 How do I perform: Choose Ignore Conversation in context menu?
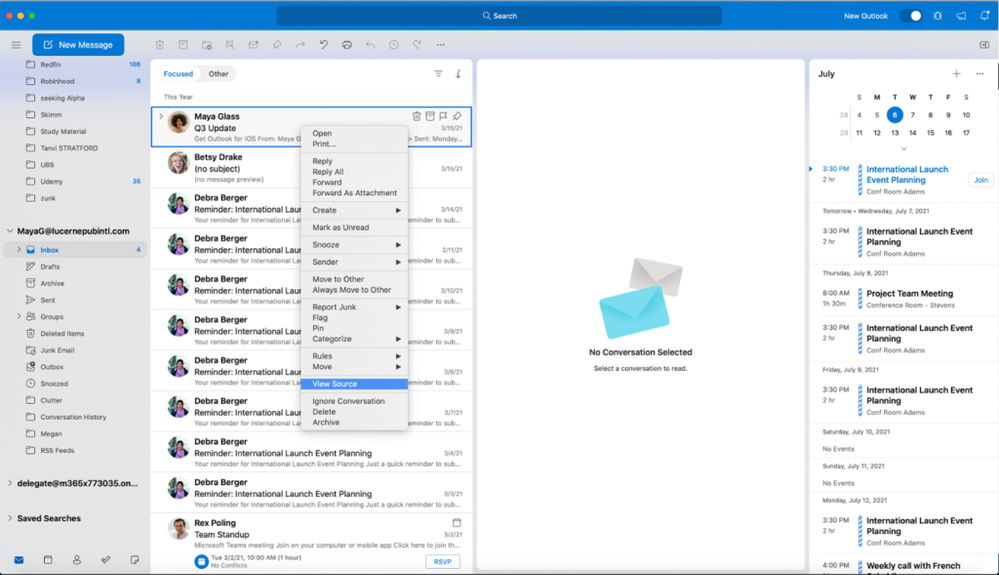coord(354,401)
